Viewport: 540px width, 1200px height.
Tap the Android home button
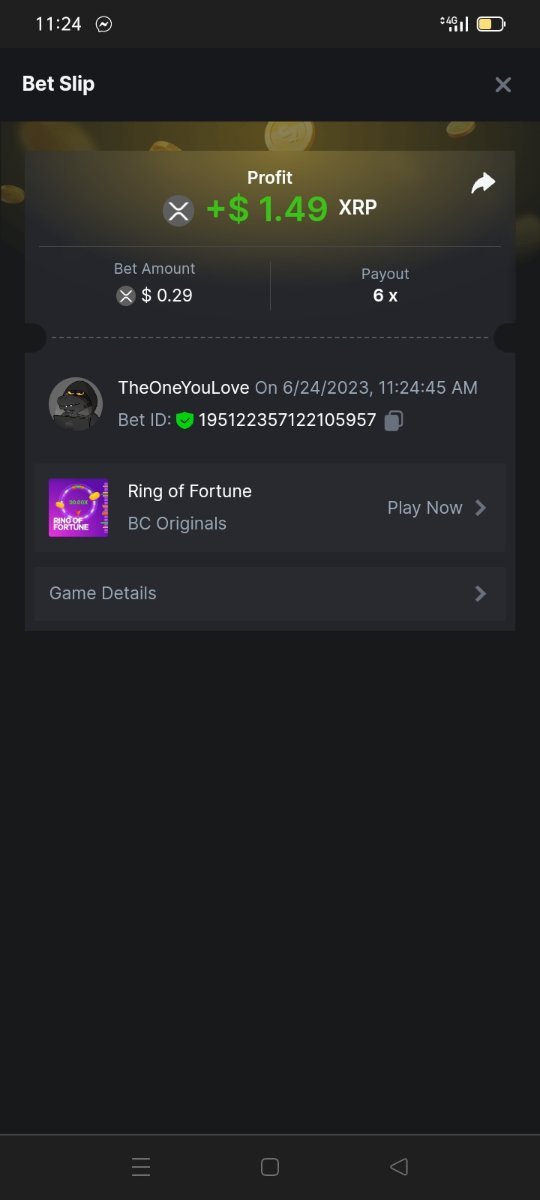pos(269,1167)
